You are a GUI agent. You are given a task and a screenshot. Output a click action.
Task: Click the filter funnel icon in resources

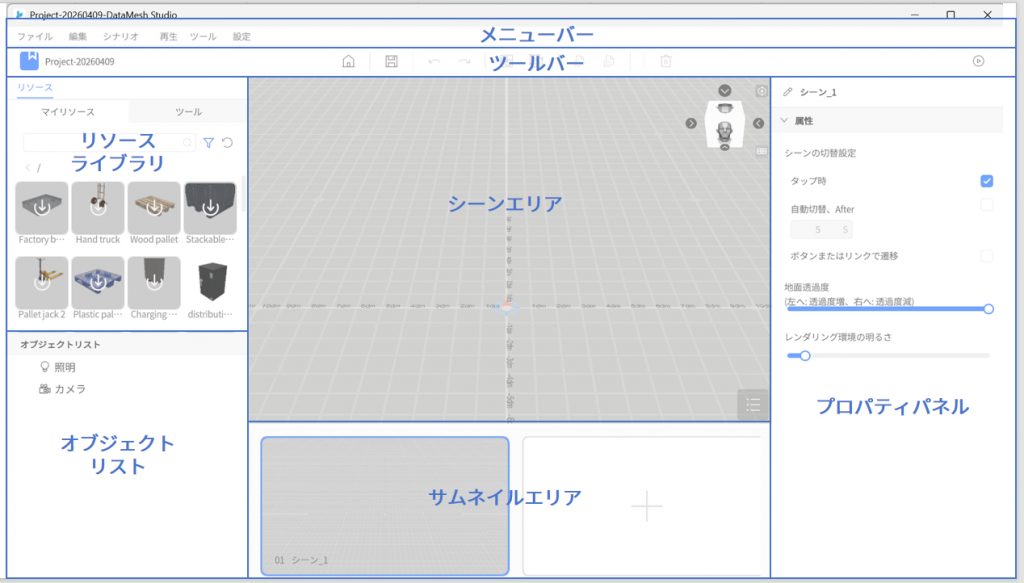point(208,143)
